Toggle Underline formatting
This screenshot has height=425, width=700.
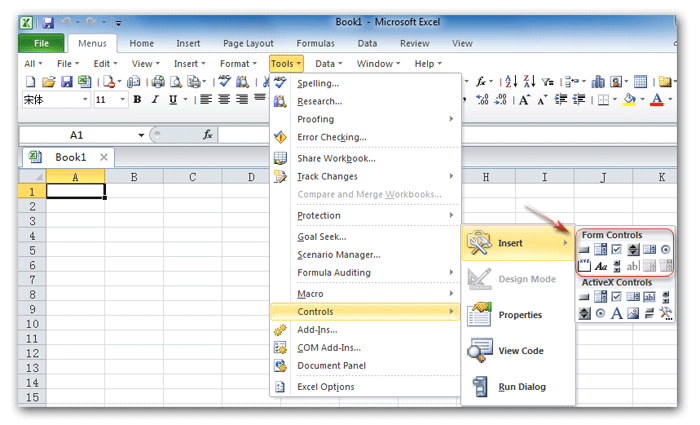[173, 100]
